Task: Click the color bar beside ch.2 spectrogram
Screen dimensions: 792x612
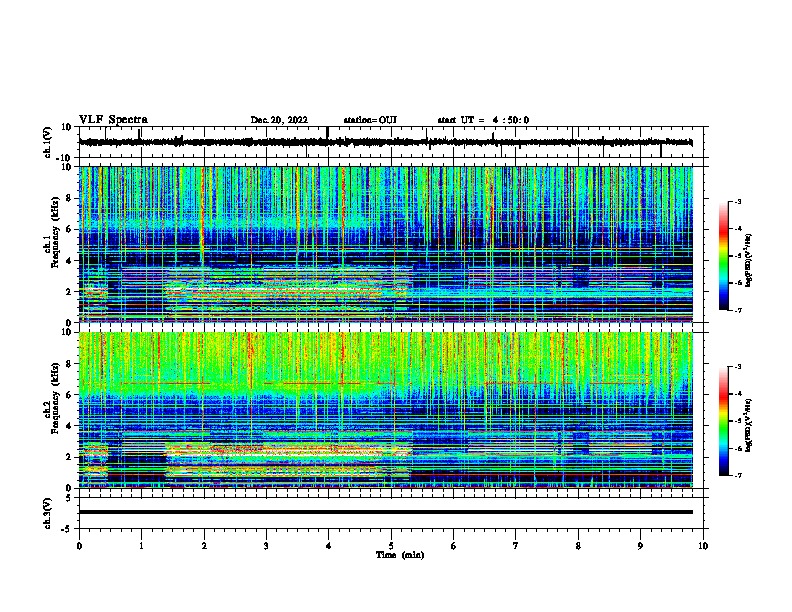Action: [723, 421]
